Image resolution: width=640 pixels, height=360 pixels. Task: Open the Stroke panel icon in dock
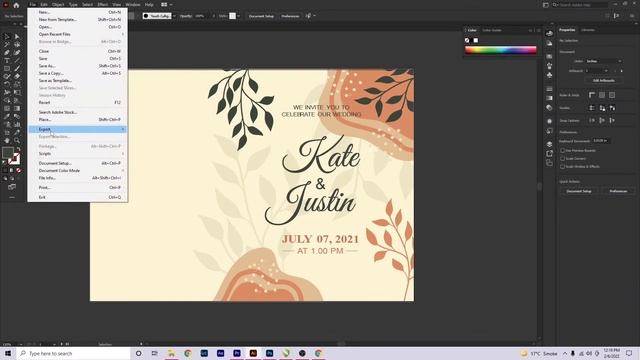coord(549,89)
